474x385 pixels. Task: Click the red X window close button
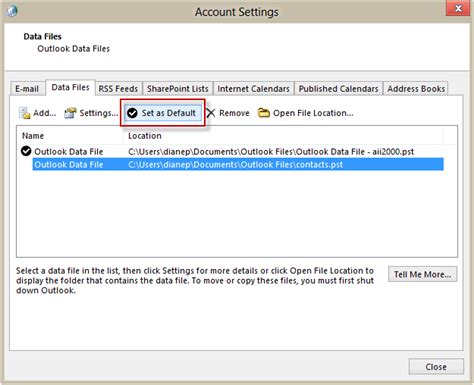(x=458, y=8)
